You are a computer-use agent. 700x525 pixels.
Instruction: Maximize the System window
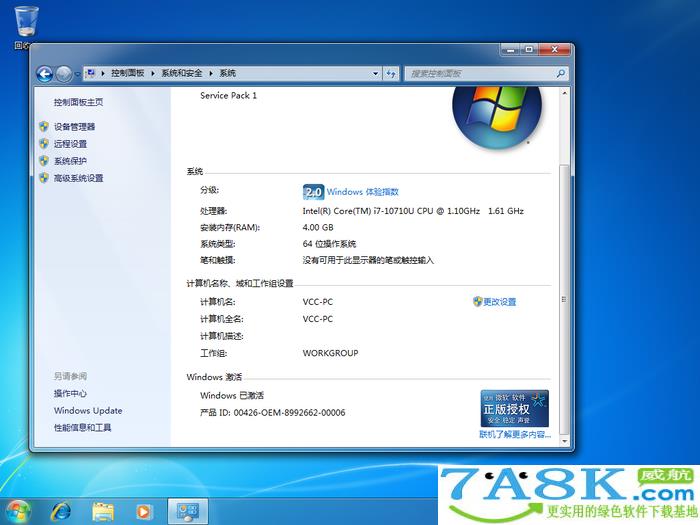529,50
